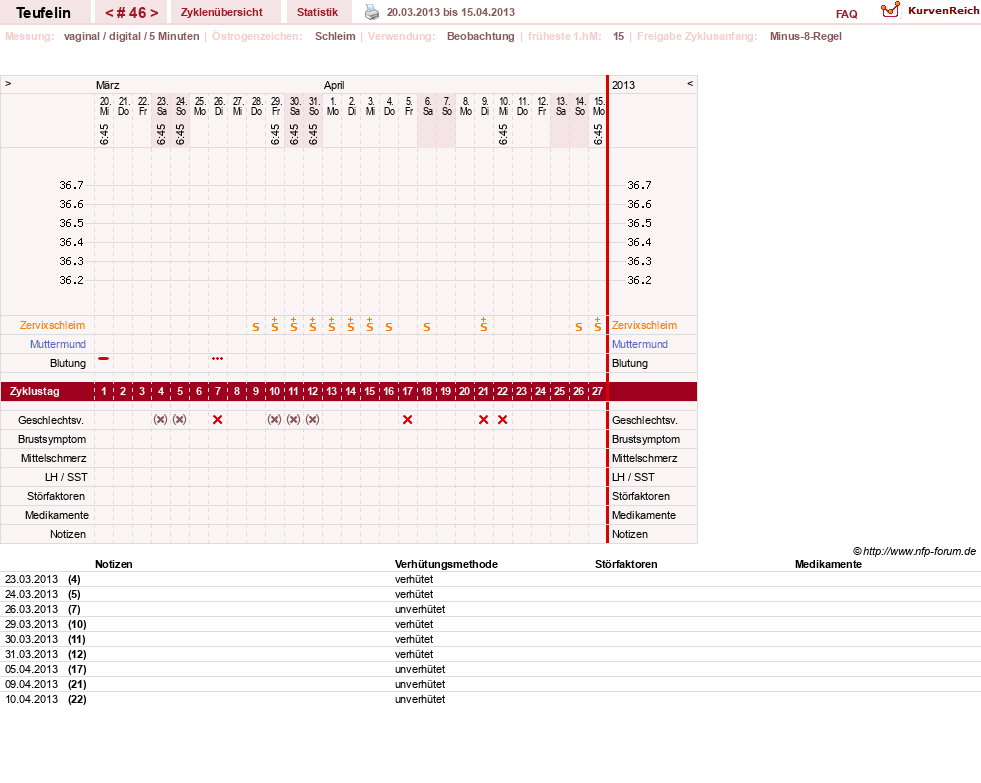981x783 pixels.
Task: Click 'unverhütet' for 09.04.2013
Action: click(420, 684)
